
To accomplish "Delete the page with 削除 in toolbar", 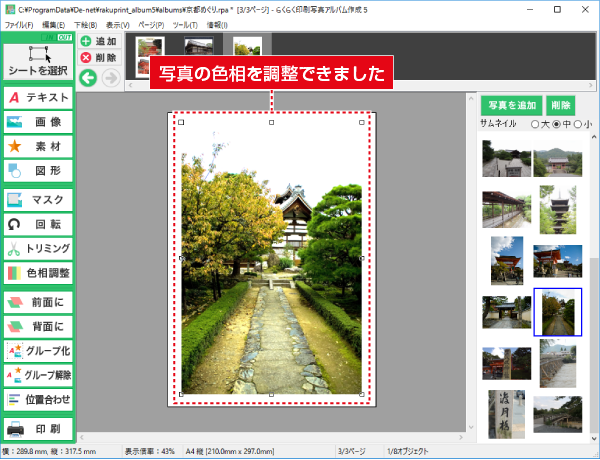I will coord(99,57).
